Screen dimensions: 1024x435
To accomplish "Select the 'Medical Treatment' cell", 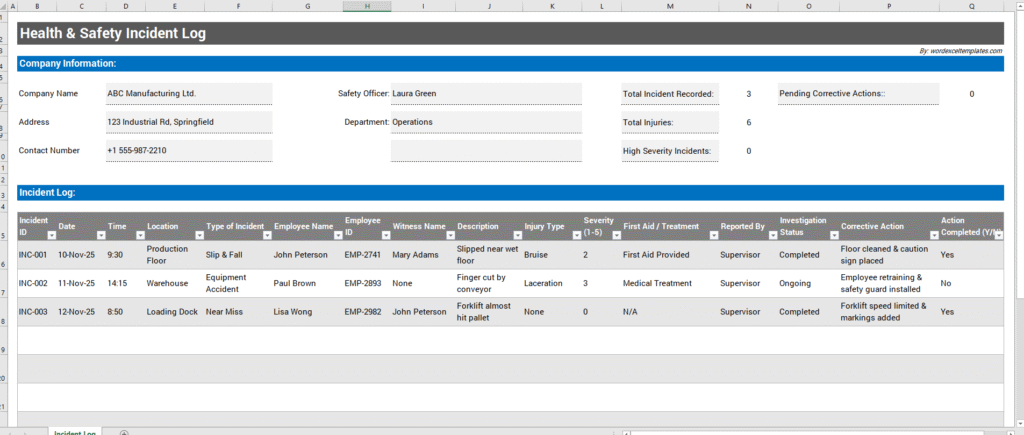I will [669, 283].
